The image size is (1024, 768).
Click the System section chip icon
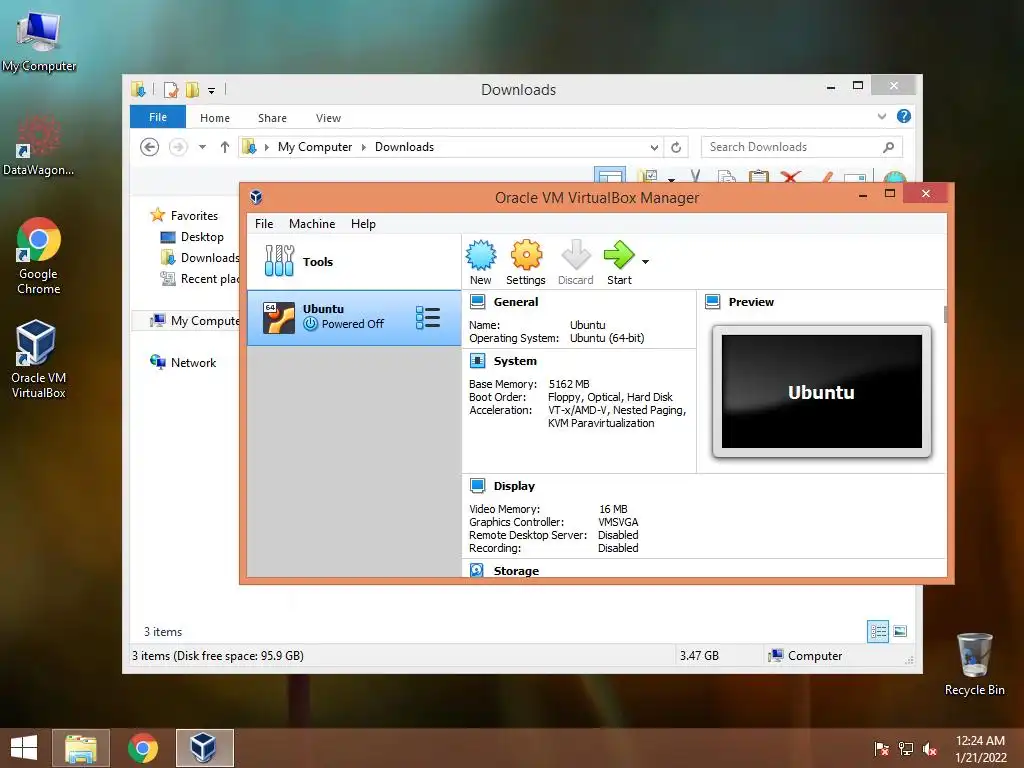(x=477, y=360)
